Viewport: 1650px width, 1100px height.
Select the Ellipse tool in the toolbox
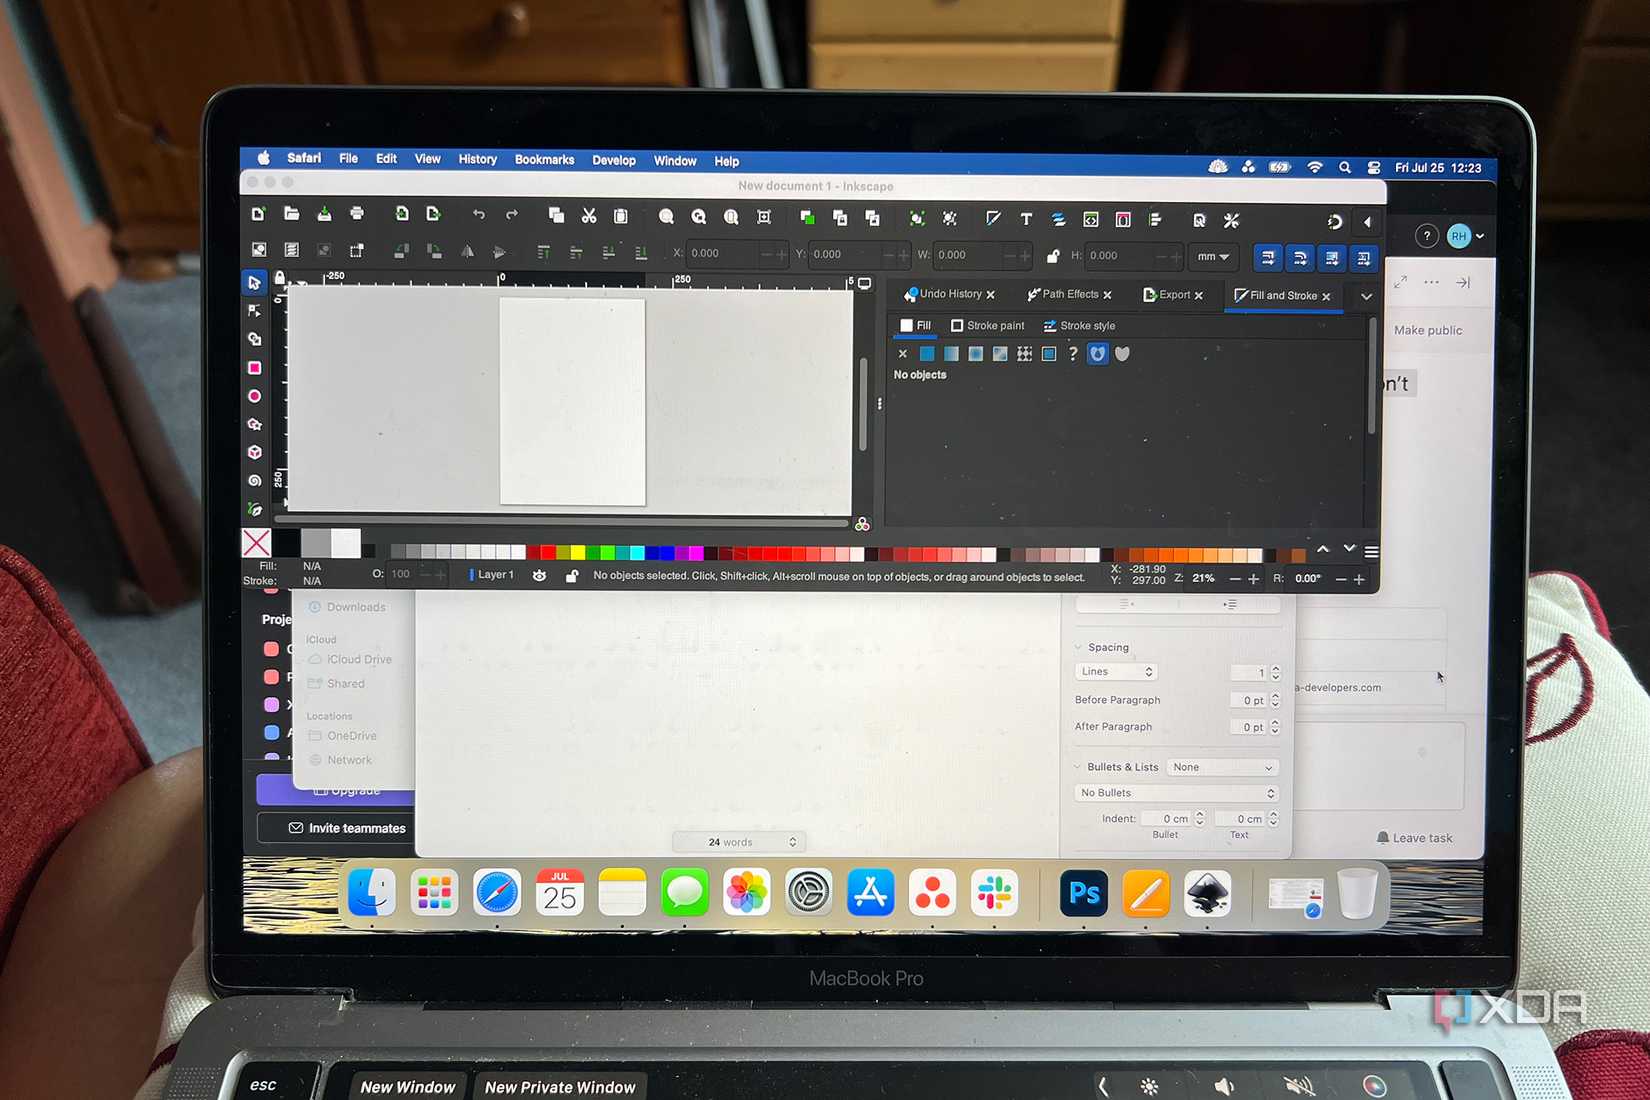point(255,396)
